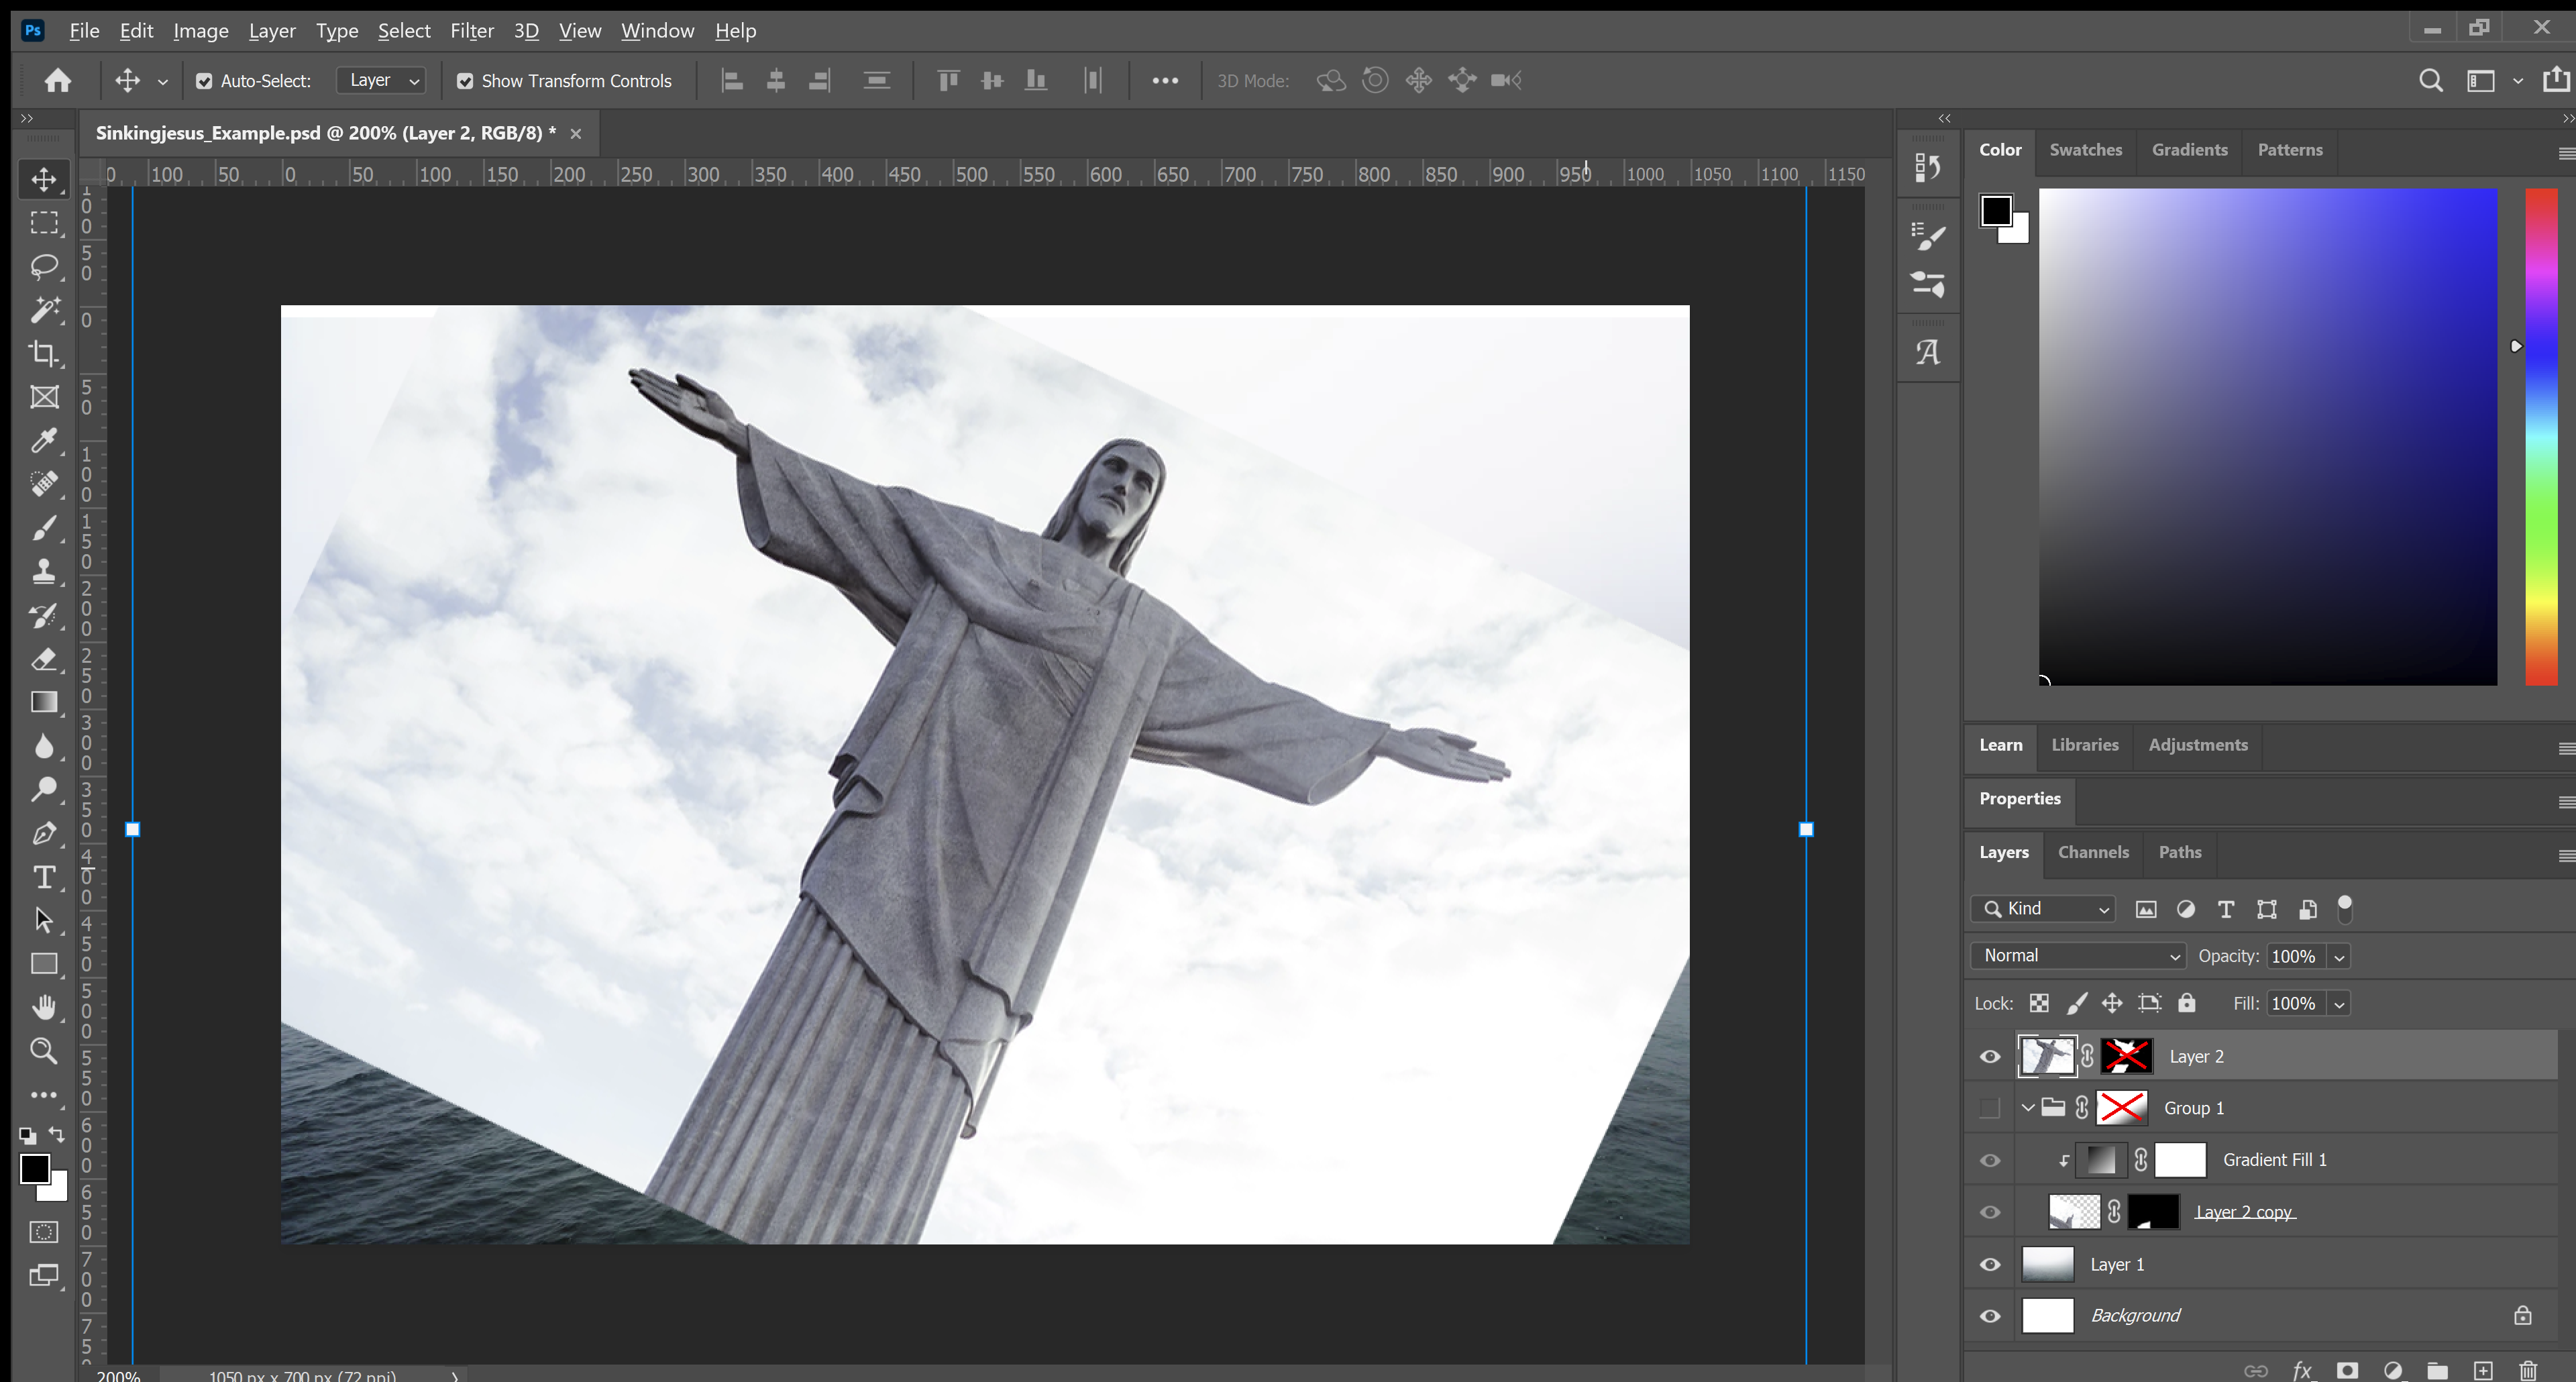Hide Layer 2 visibility eye

coord(1990,1056)
